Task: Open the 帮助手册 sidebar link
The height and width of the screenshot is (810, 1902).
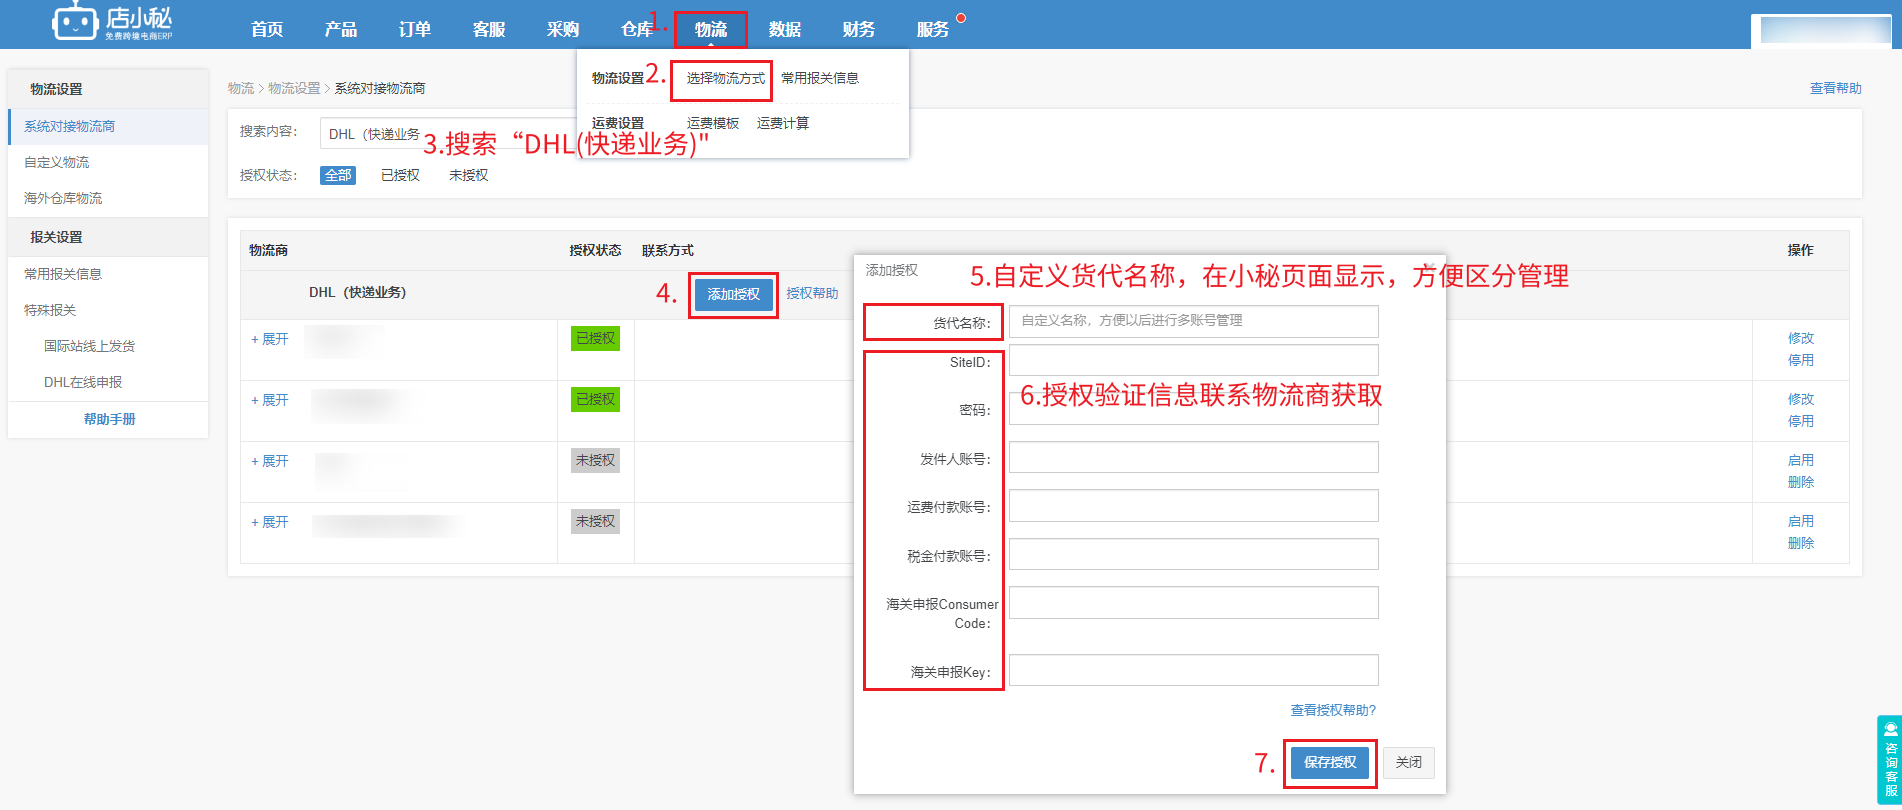Action: (x=109, y=419)
